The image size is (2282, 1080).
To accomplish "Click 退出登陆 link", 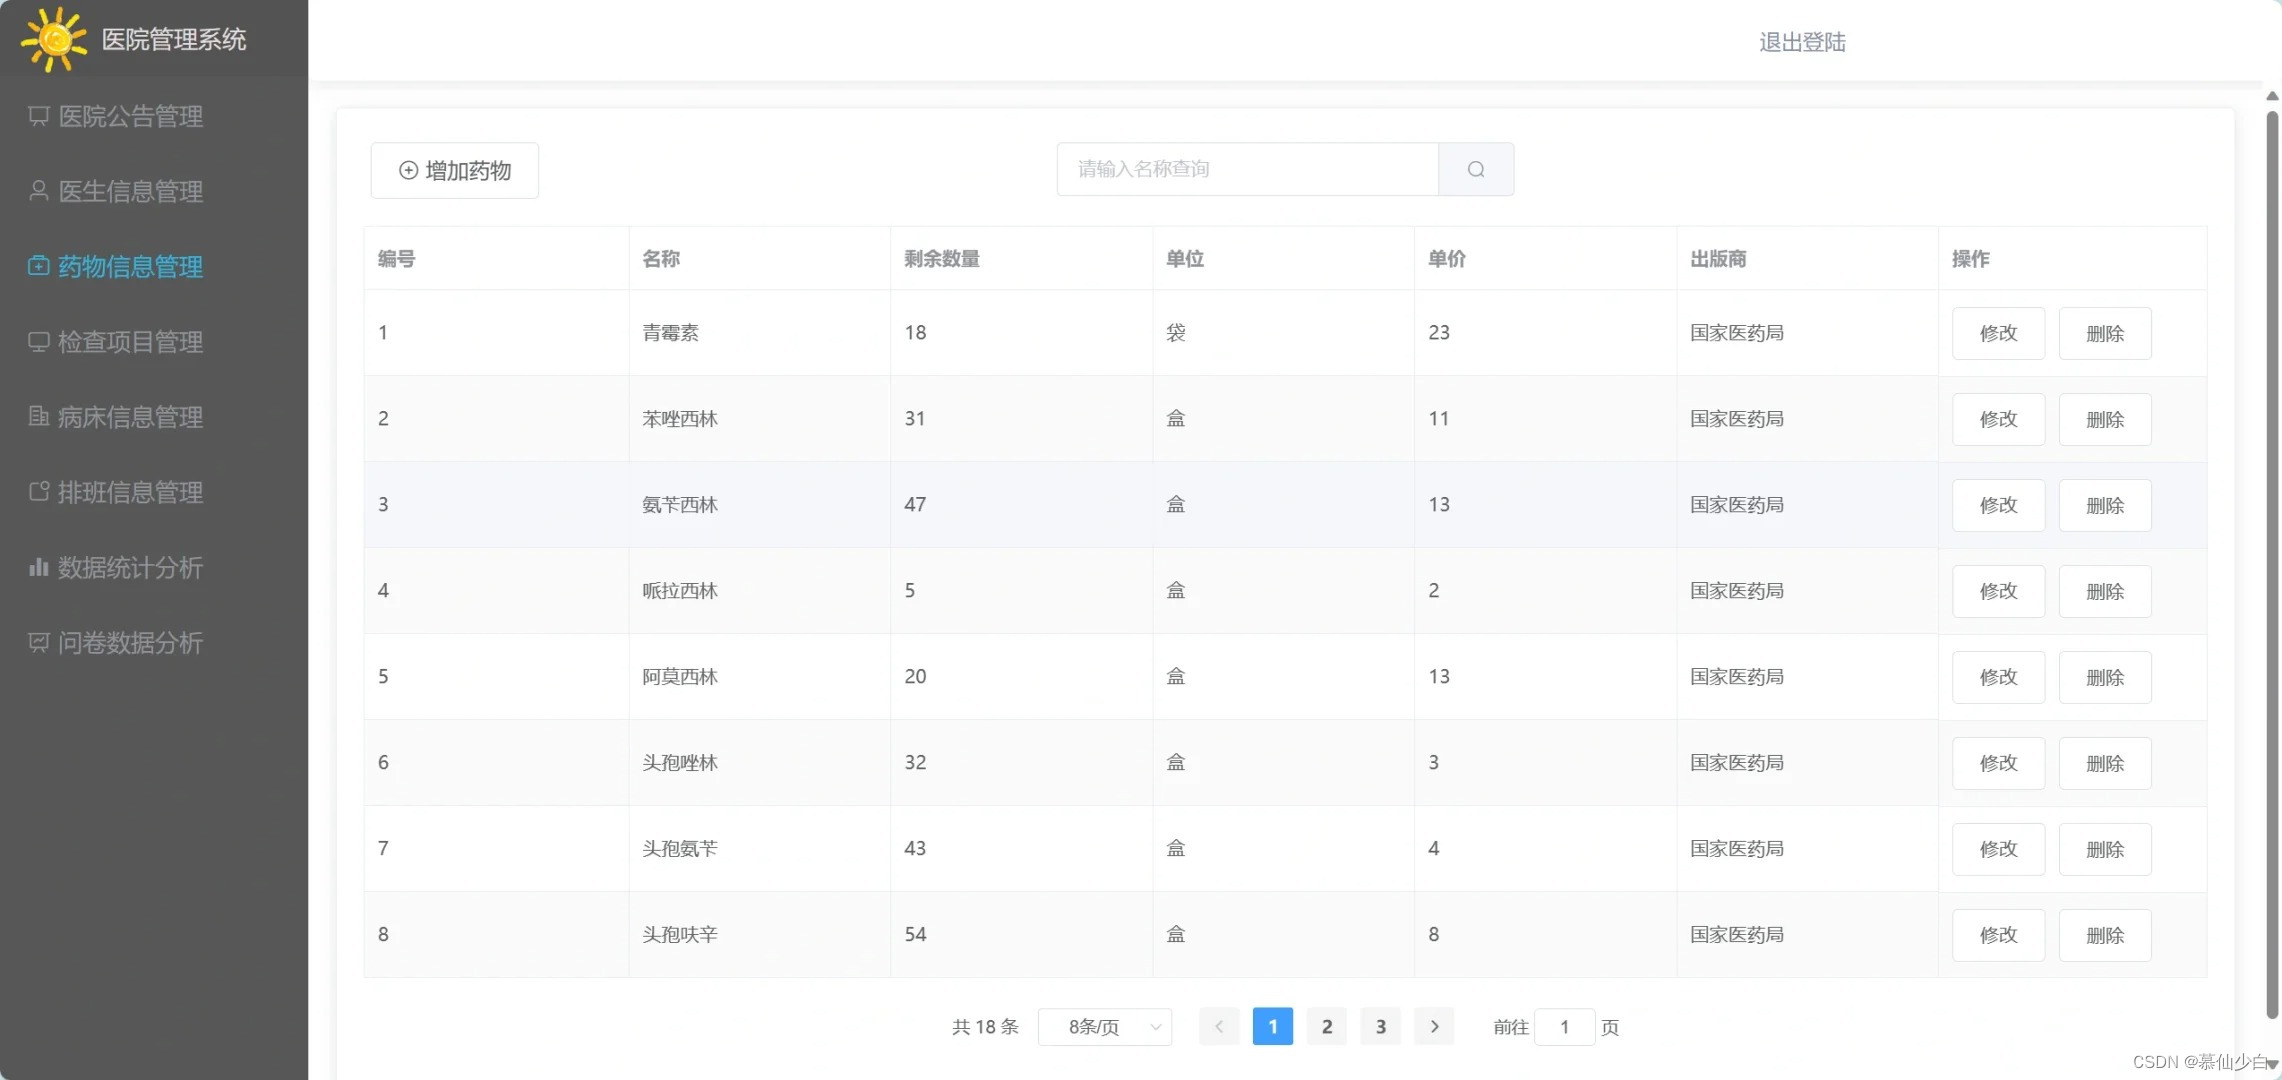I will [x=1802, y=42].
